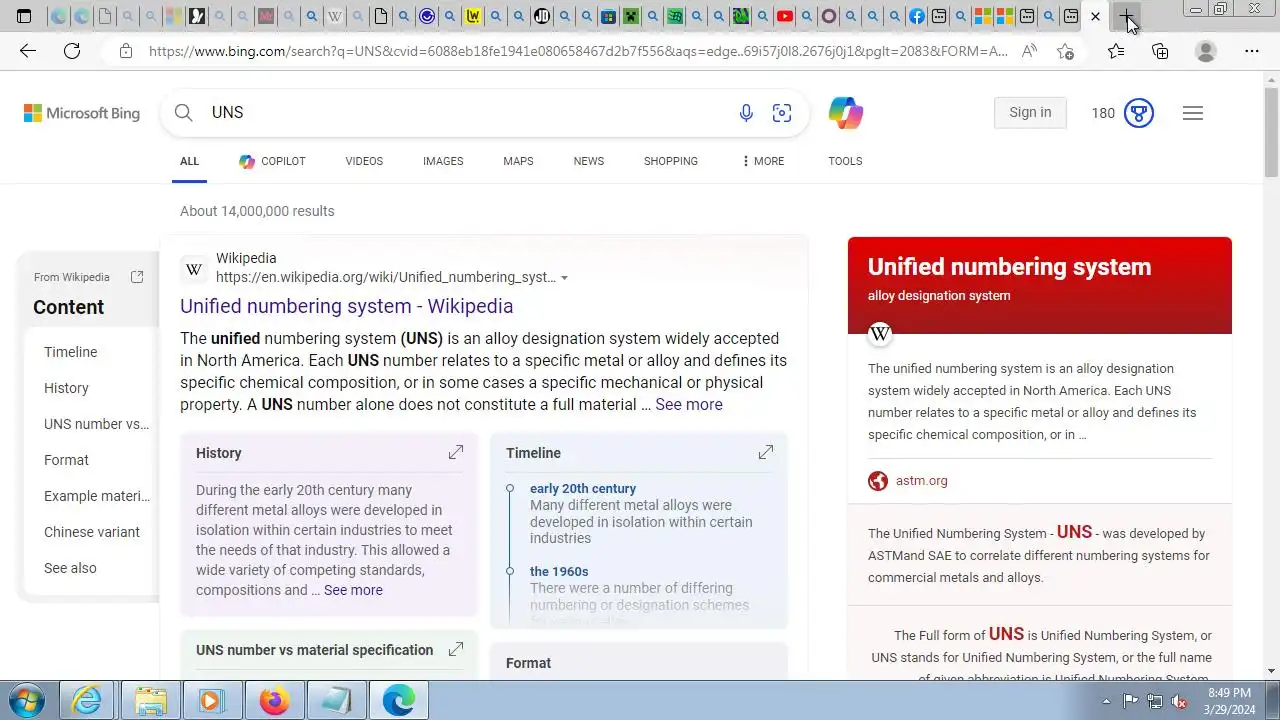
Task: Jump to History in Content sidebar
Action: coord(66,388)
